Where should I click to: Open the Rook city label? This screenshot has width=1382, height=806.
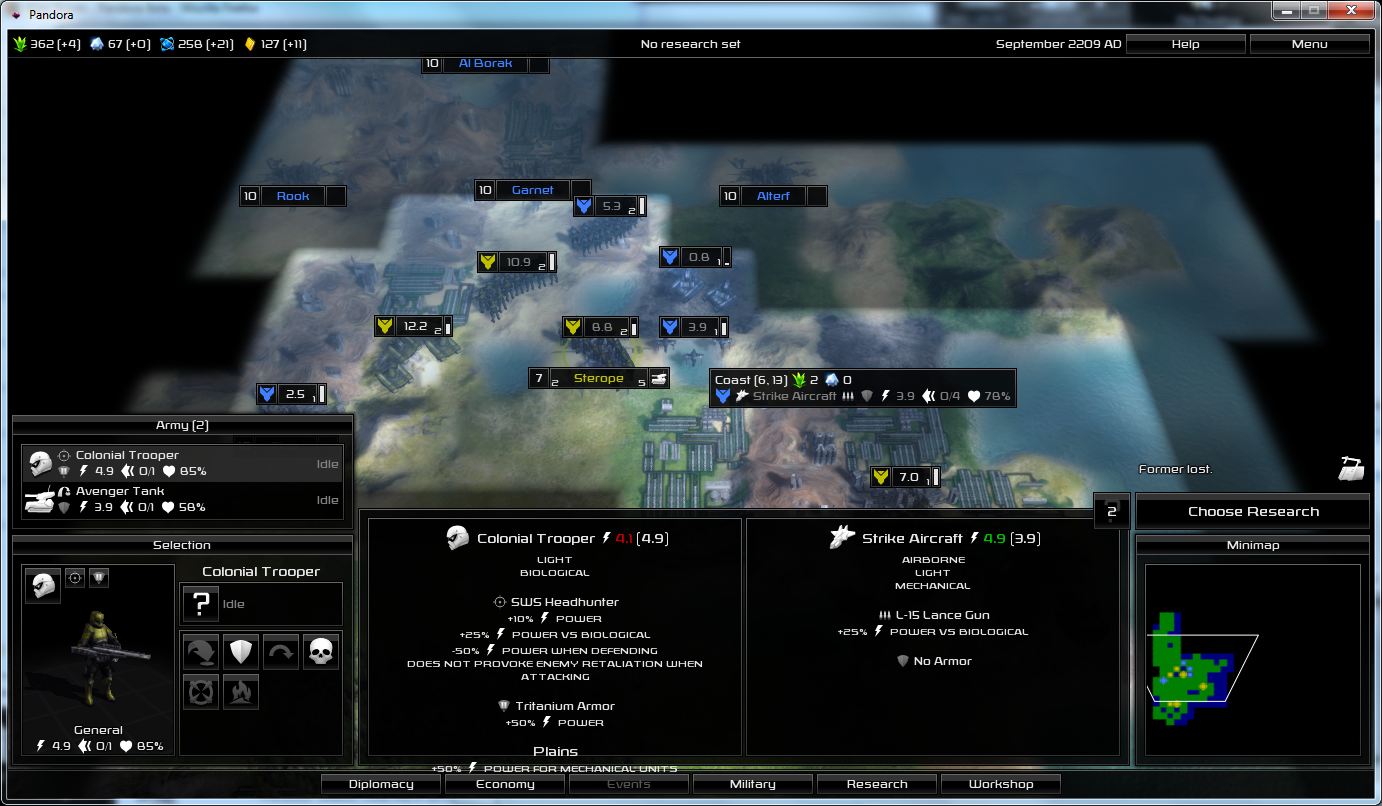tap(293, 196)
